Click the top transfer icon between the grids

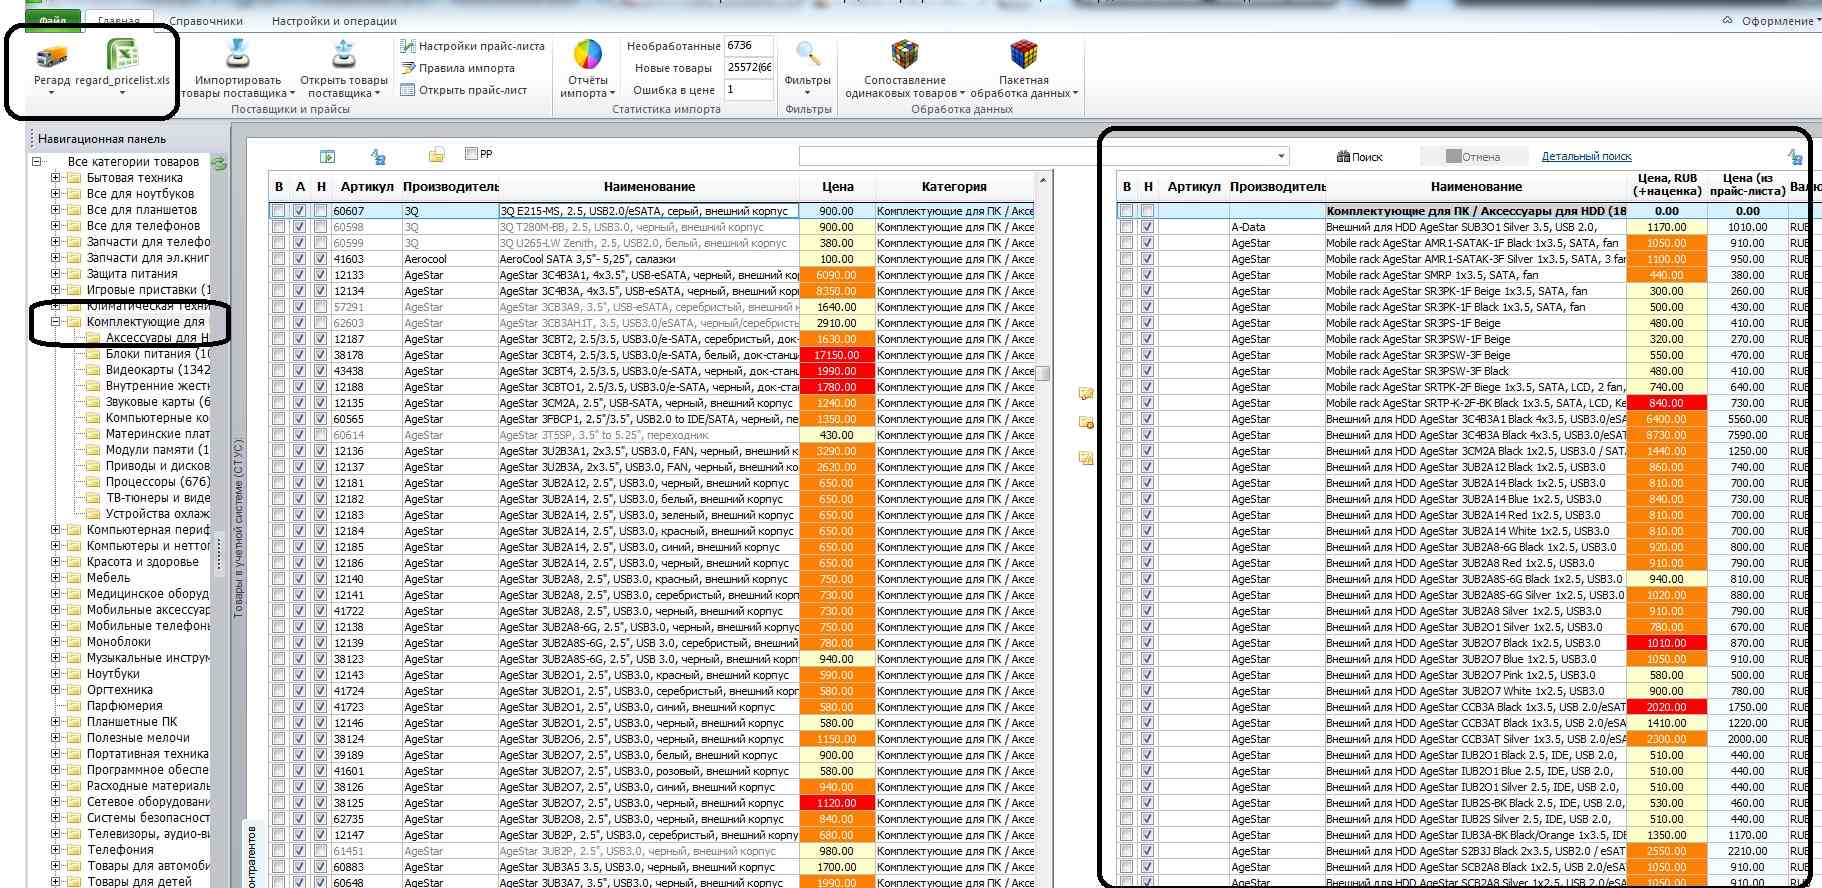(x=1086, y=394)
